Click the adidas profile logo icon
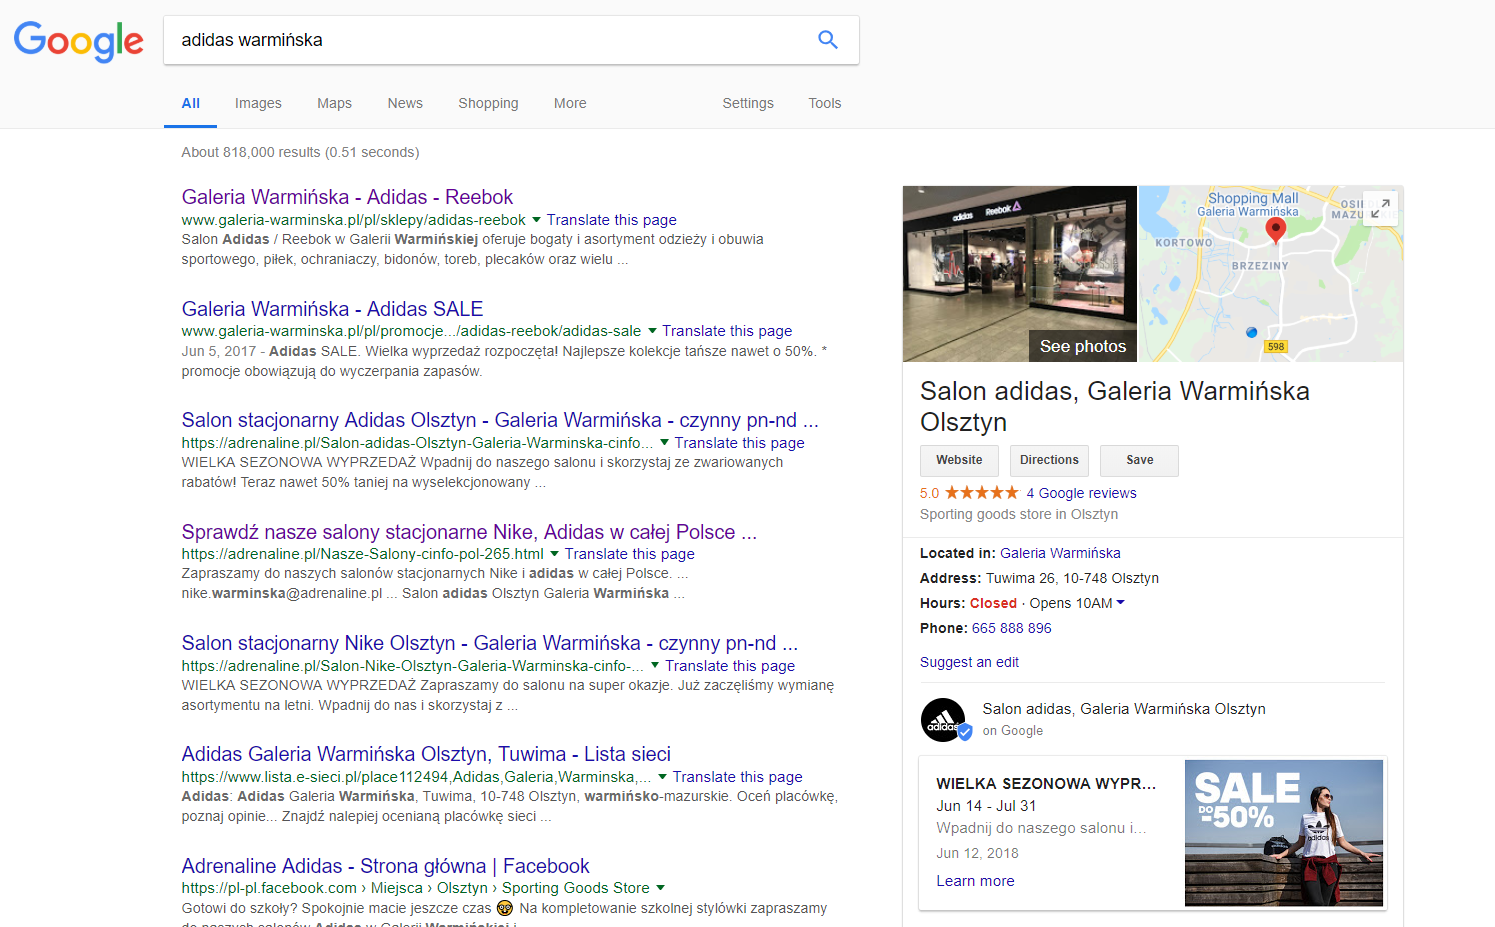The height and width of the screenshot is (927, 1495). (943, 719)
